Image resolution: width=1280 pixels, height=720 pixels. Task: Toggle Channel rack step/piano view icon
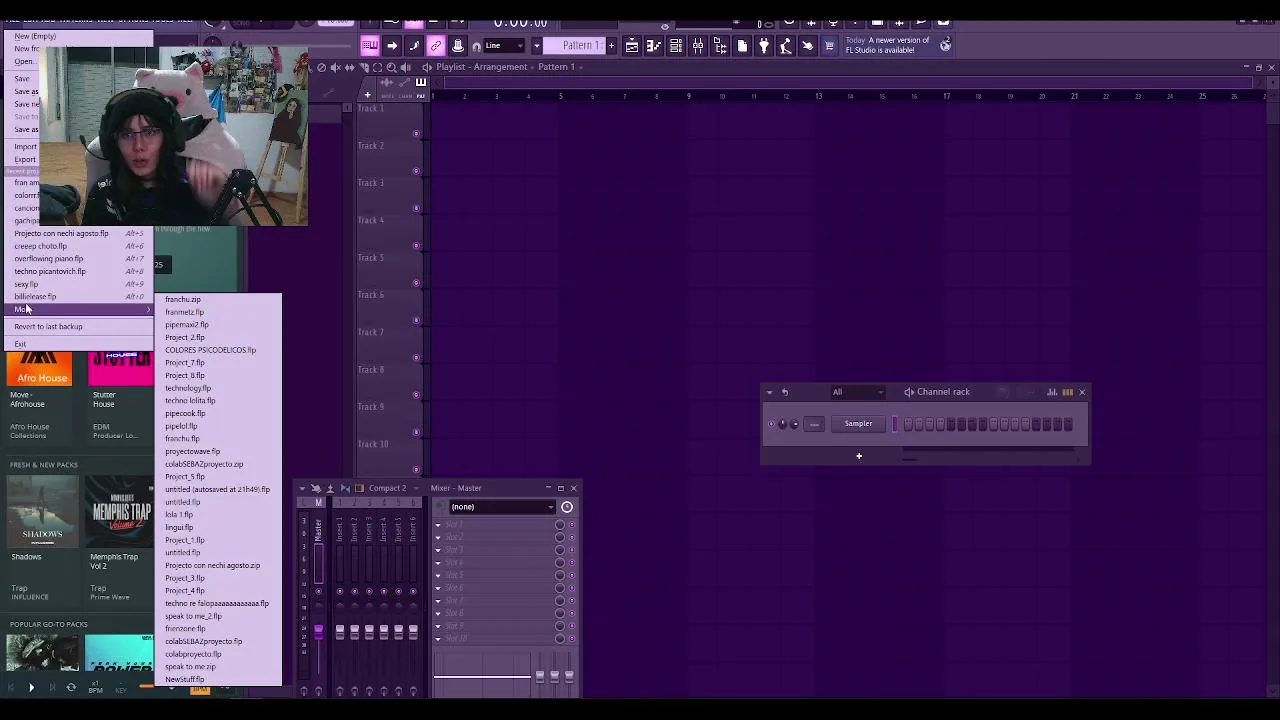(x=1067, y=392)
